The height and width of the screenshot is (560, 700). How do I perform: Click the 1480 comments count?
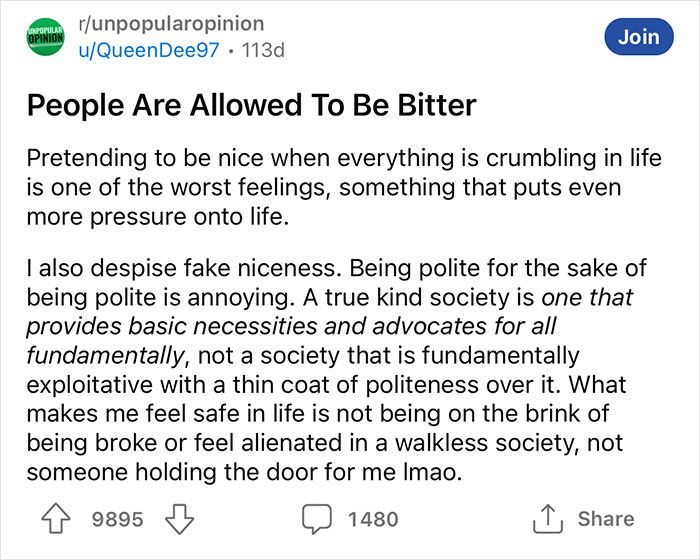click(x=372, y=518)
